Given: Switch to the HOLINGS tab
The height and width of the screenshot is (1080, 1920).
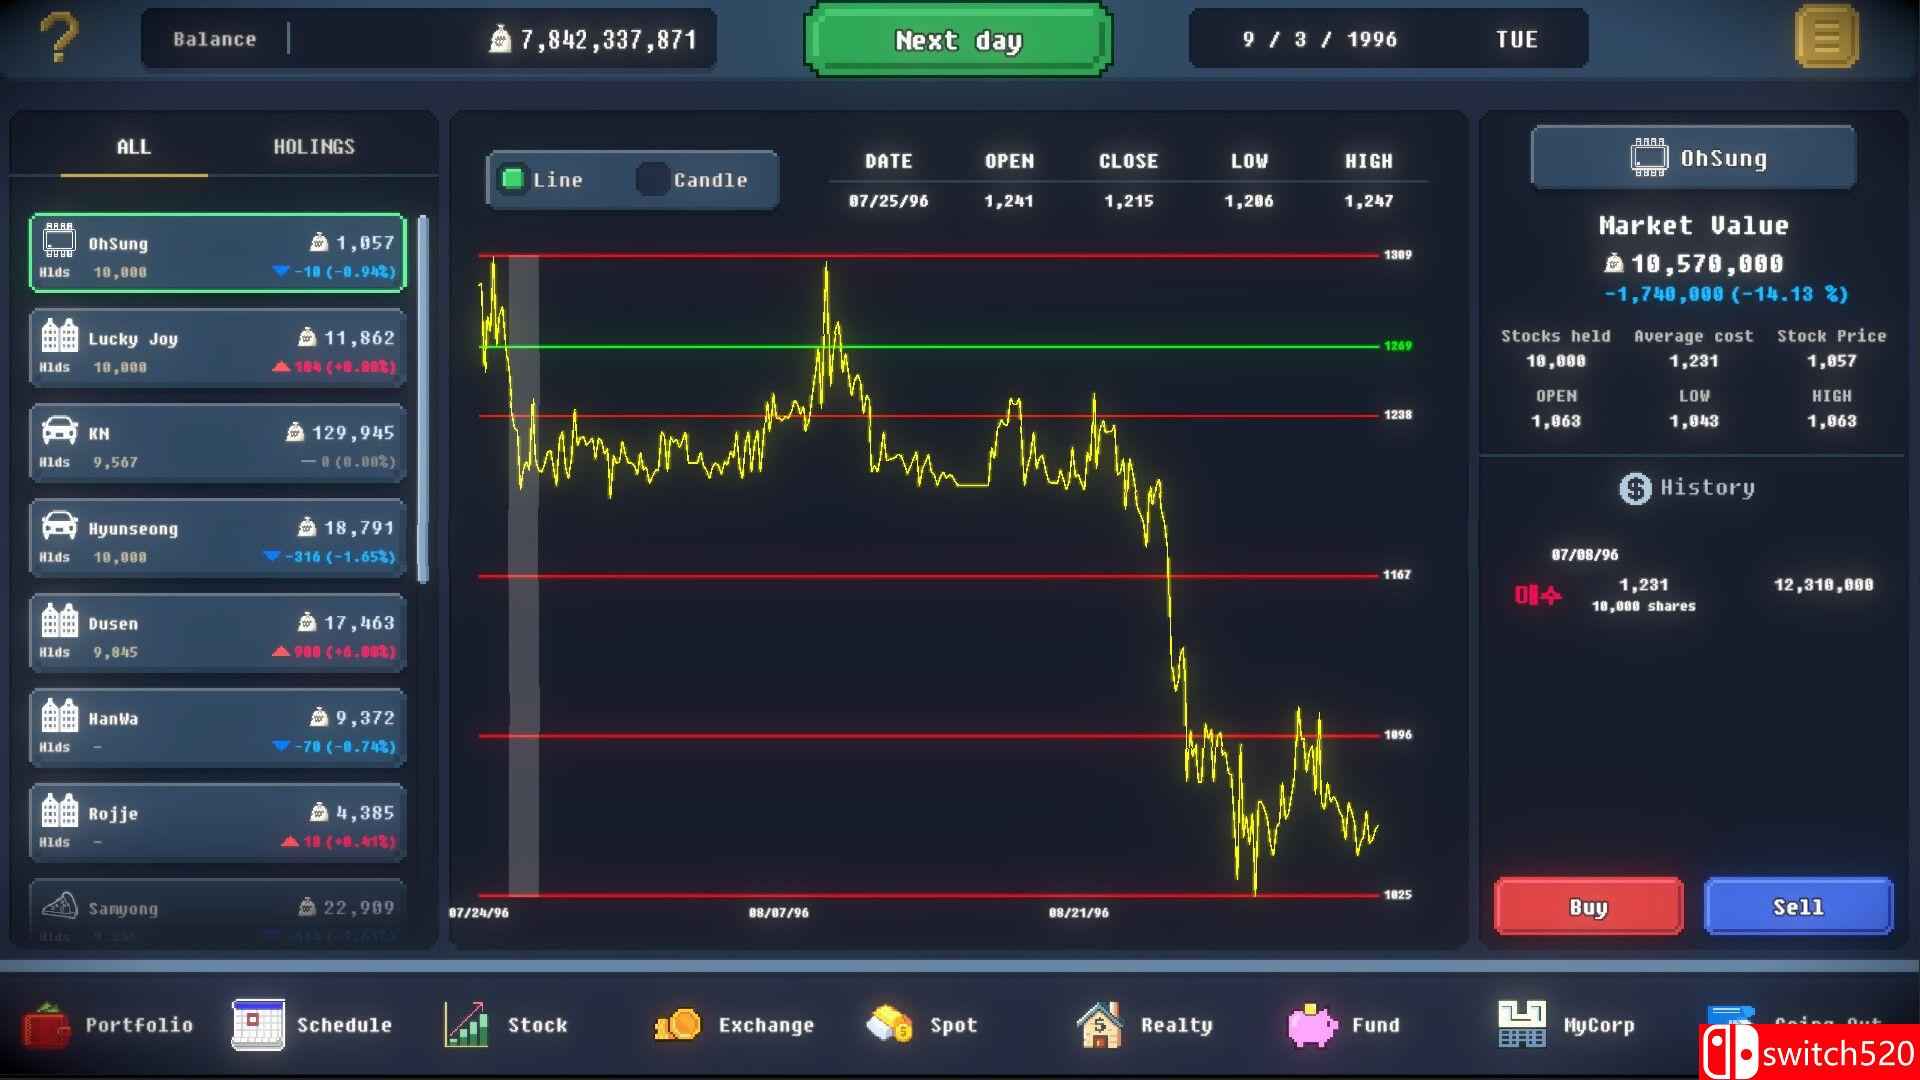Looking at the screenshot, I should coord(314,147).
